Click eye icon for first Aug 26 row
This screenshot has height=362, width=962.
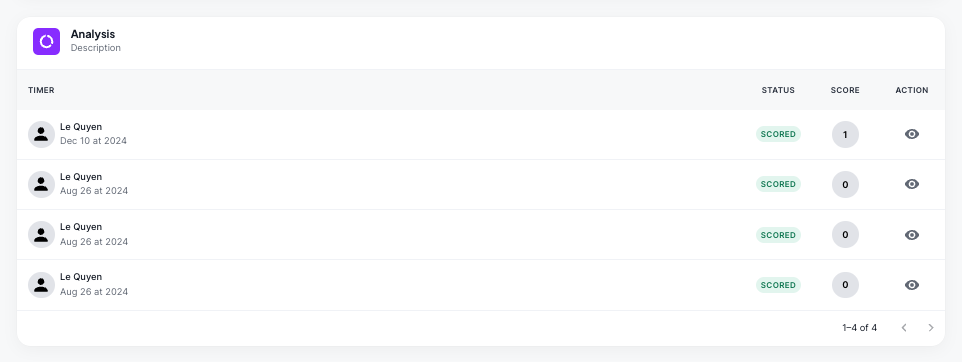pos(912,184)
